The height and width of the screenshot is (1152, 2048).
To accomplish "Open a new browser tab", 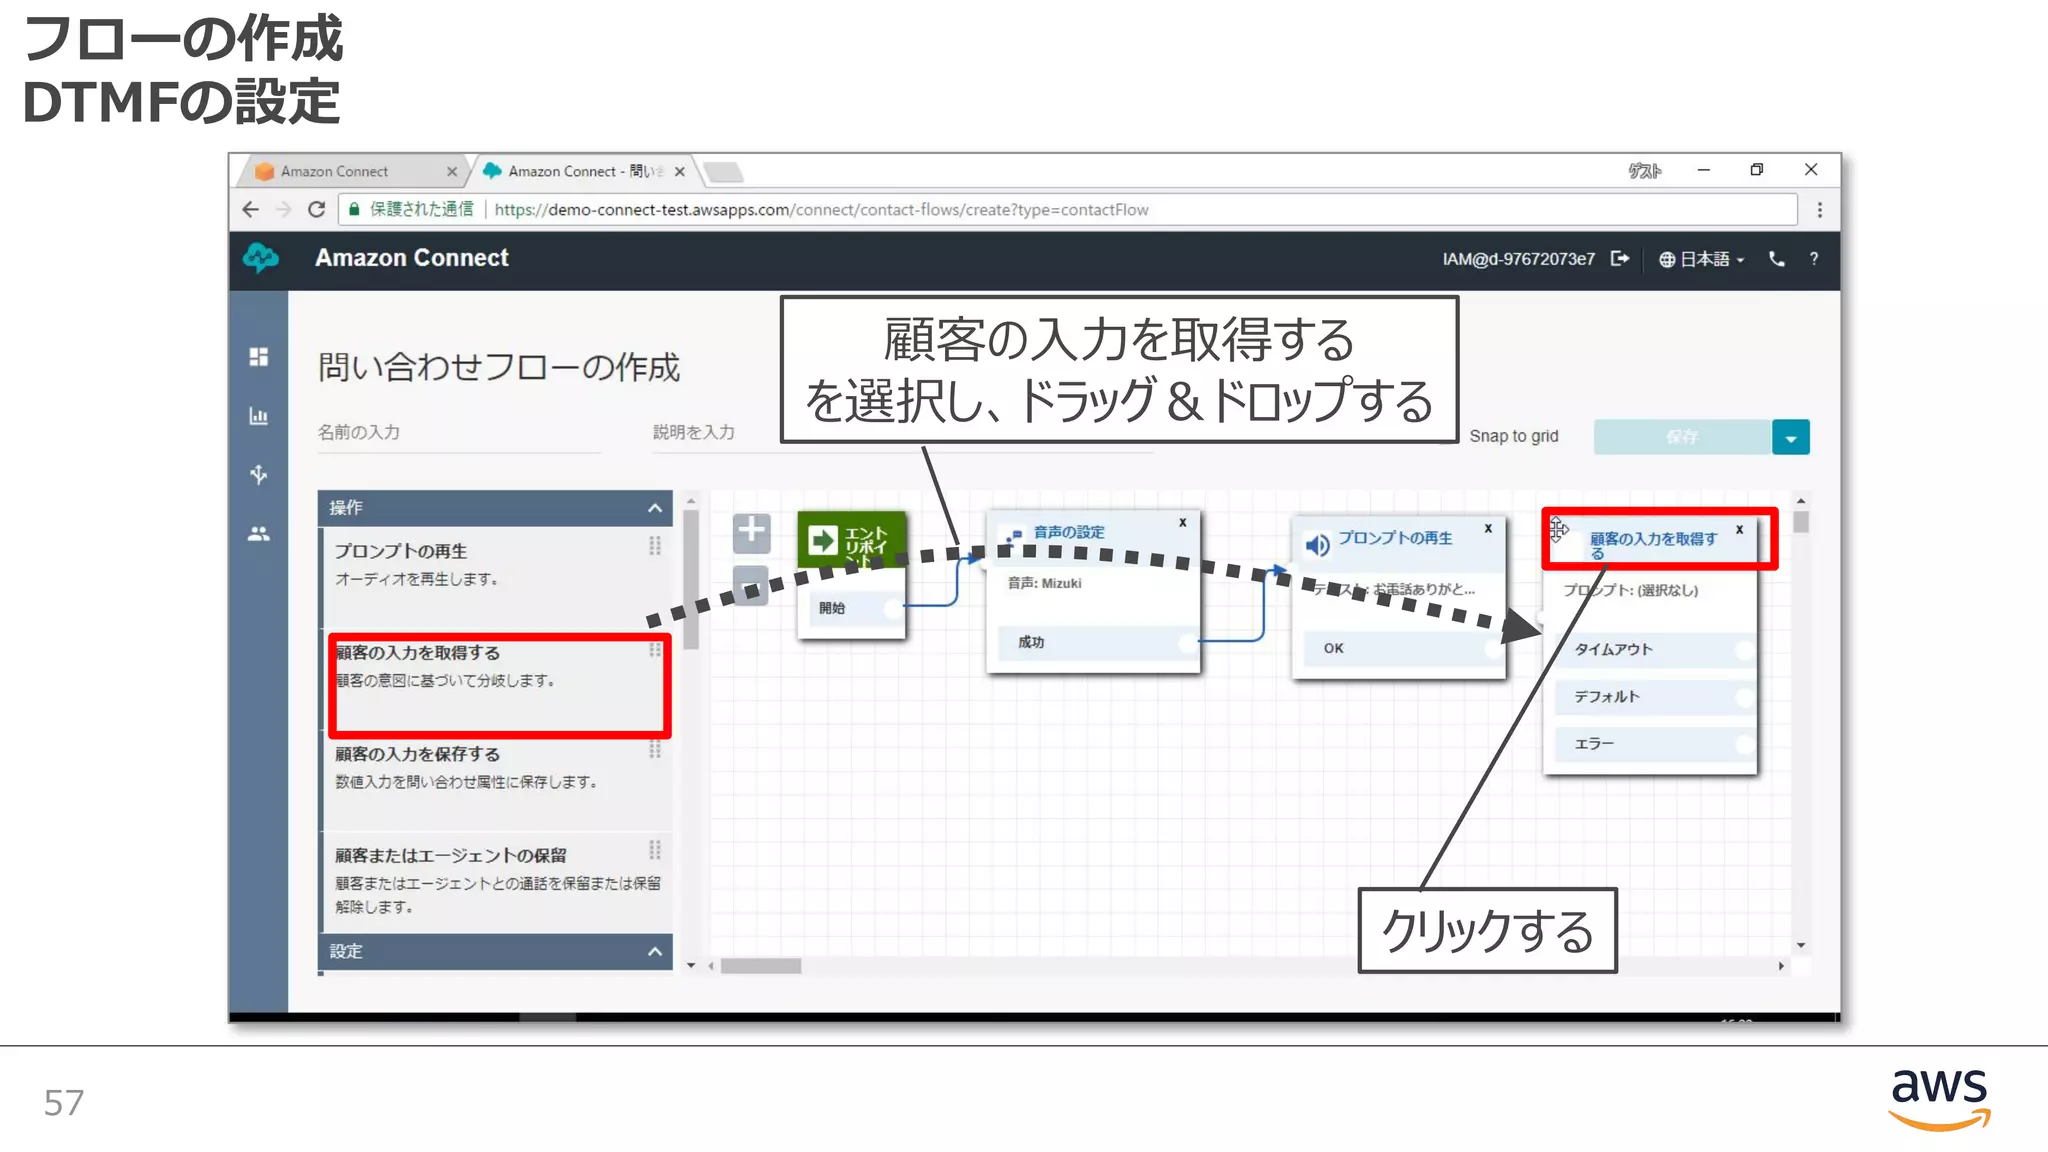I will tap(724, 173).
